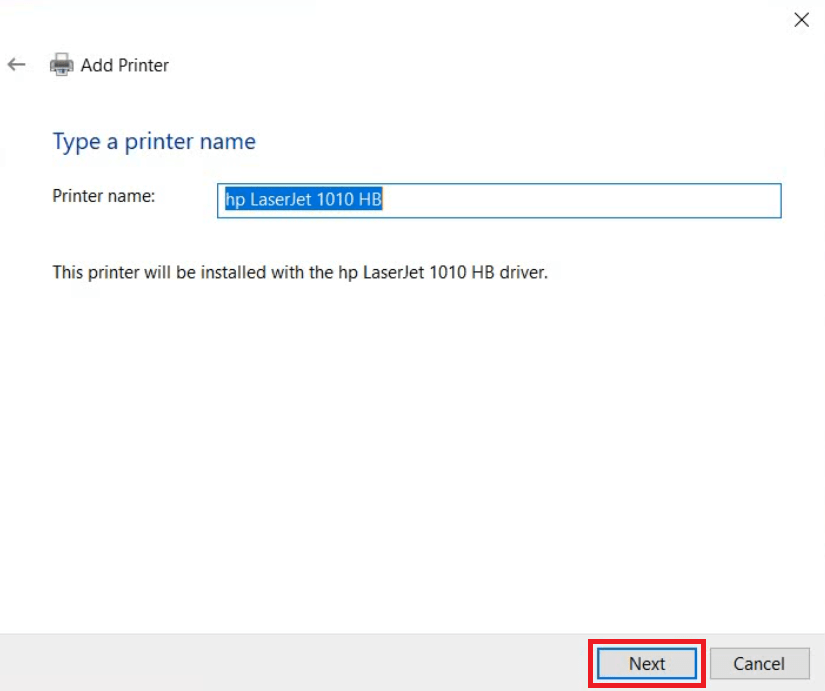Click the small printer glyph in the titlebar

[62, 64]
